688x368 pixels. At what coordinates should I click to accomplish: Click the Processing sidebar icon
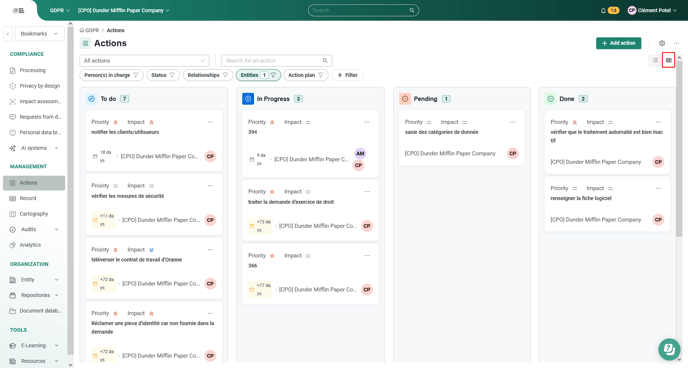pyautogui.click(x=12, y=70)
